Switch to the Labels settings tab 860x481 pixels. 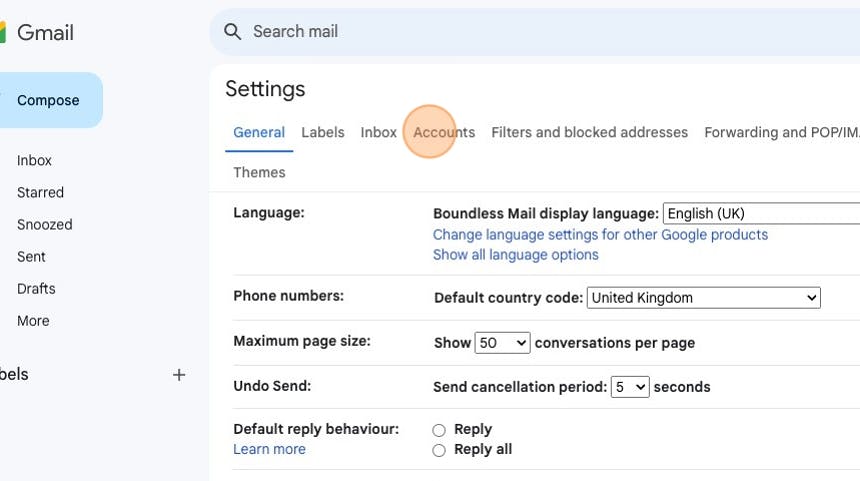pos(322,133)
